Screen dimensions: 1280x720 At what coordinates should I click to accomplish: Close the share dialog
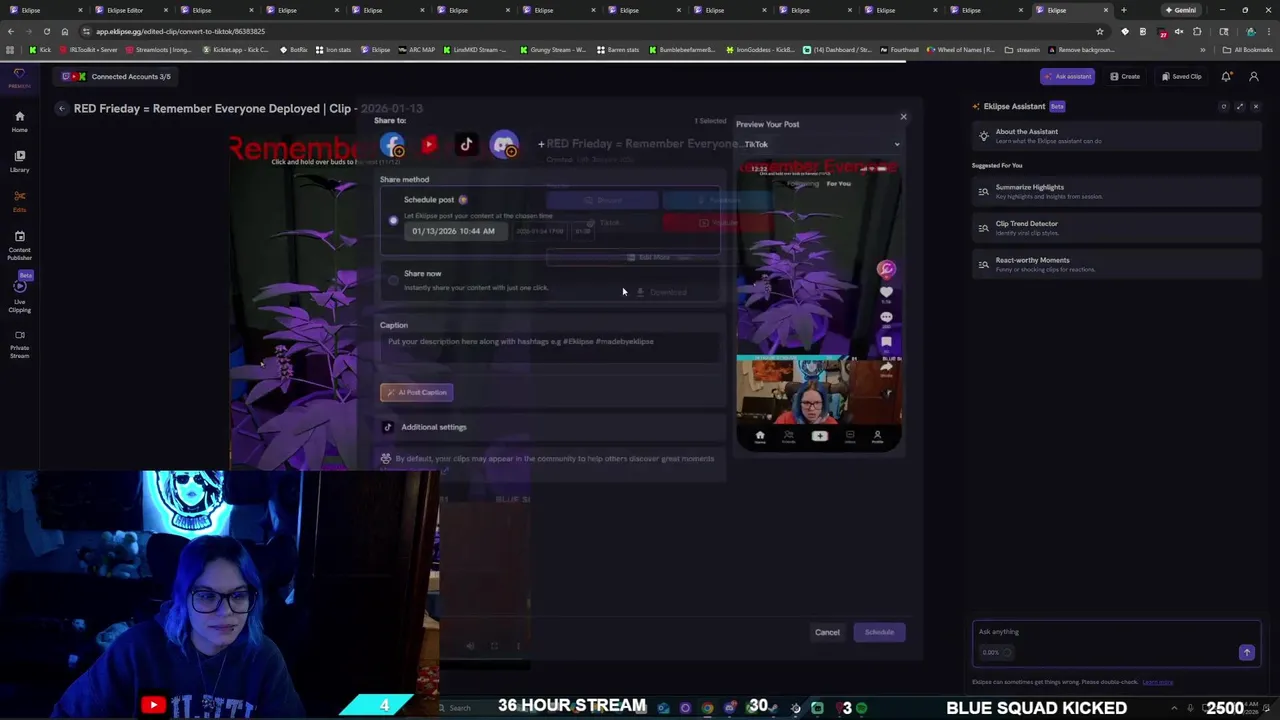(x=903, y=117)
